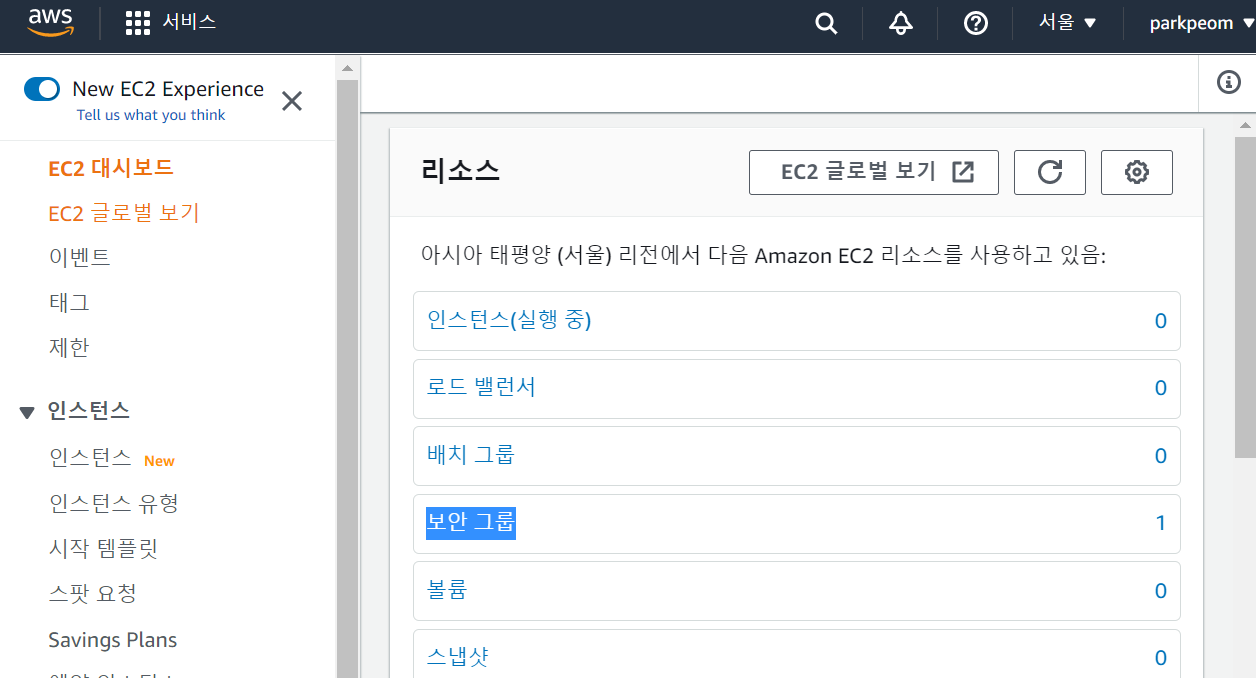Collapse the 인스턴스 sidebar section
The image size is (1256, 678).
[27, 412]
